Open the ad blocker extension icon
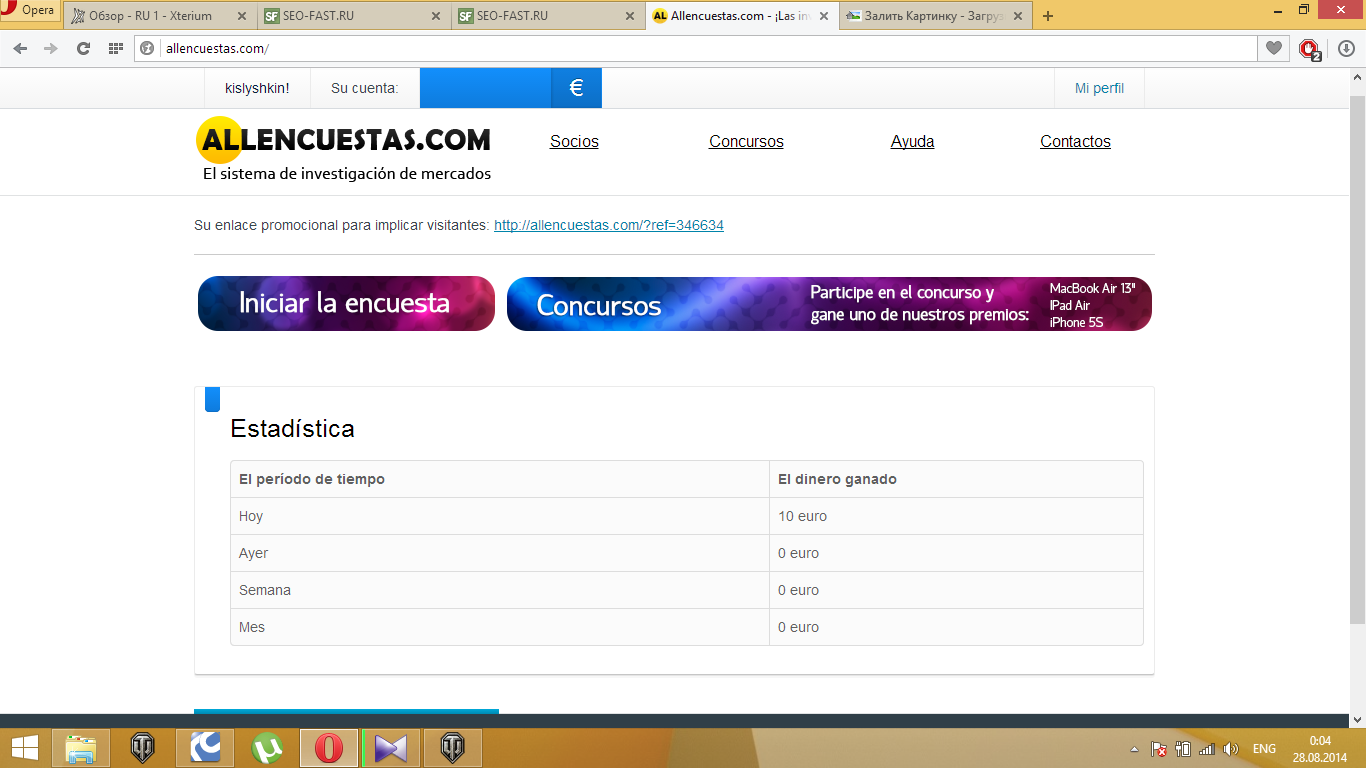The height and width of the screenshot is (768, 1366). (1309, 49)
